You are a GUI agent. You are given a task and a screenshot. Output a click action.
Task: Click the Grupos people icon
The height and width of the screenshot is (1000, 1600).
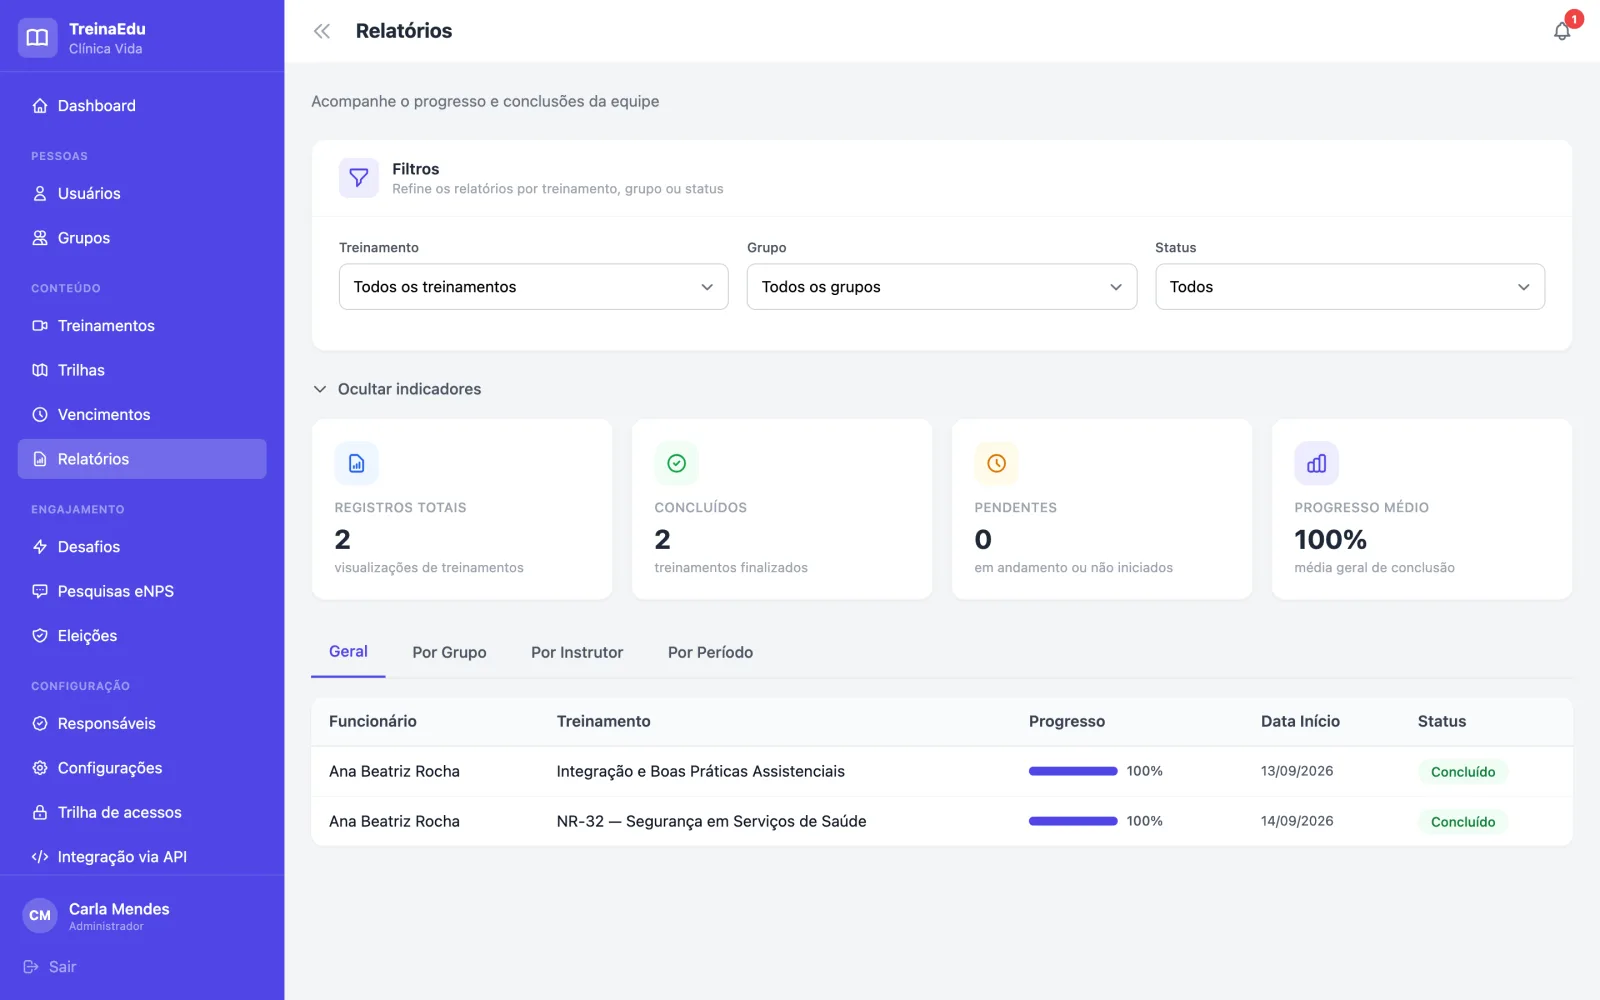click(40, 238)
